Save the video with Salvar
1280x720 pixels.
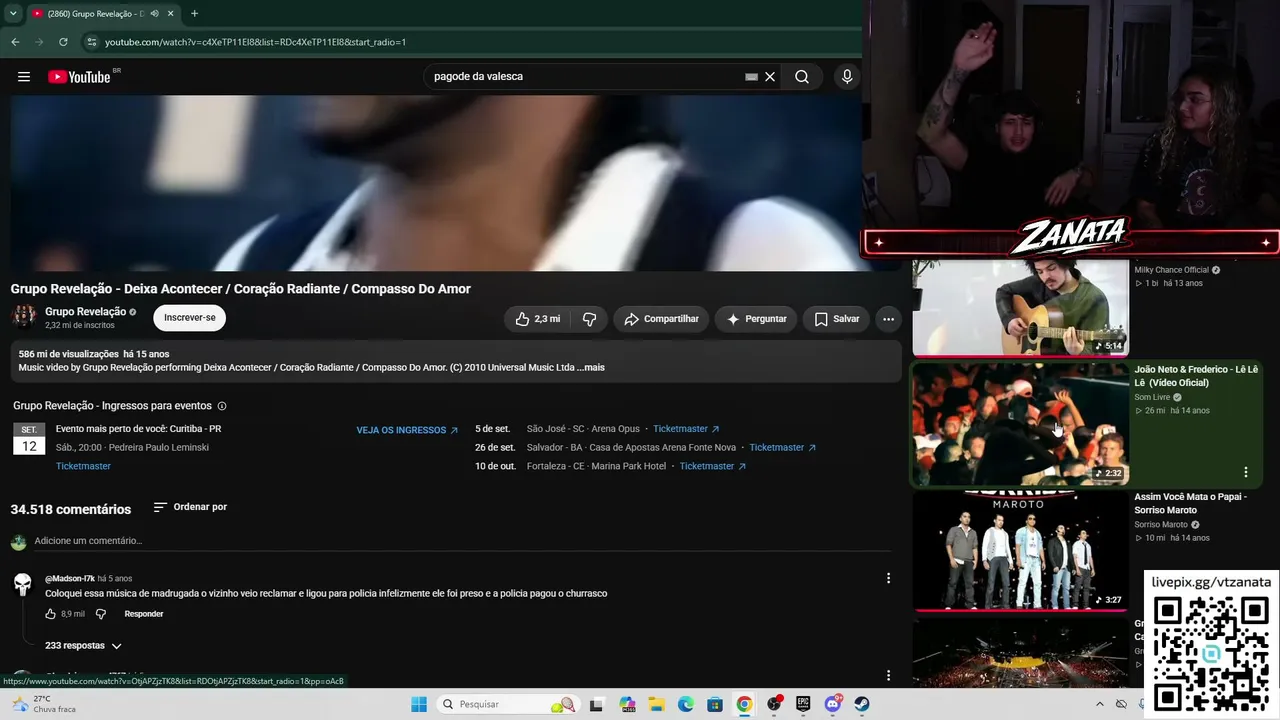tap(836, 319)
